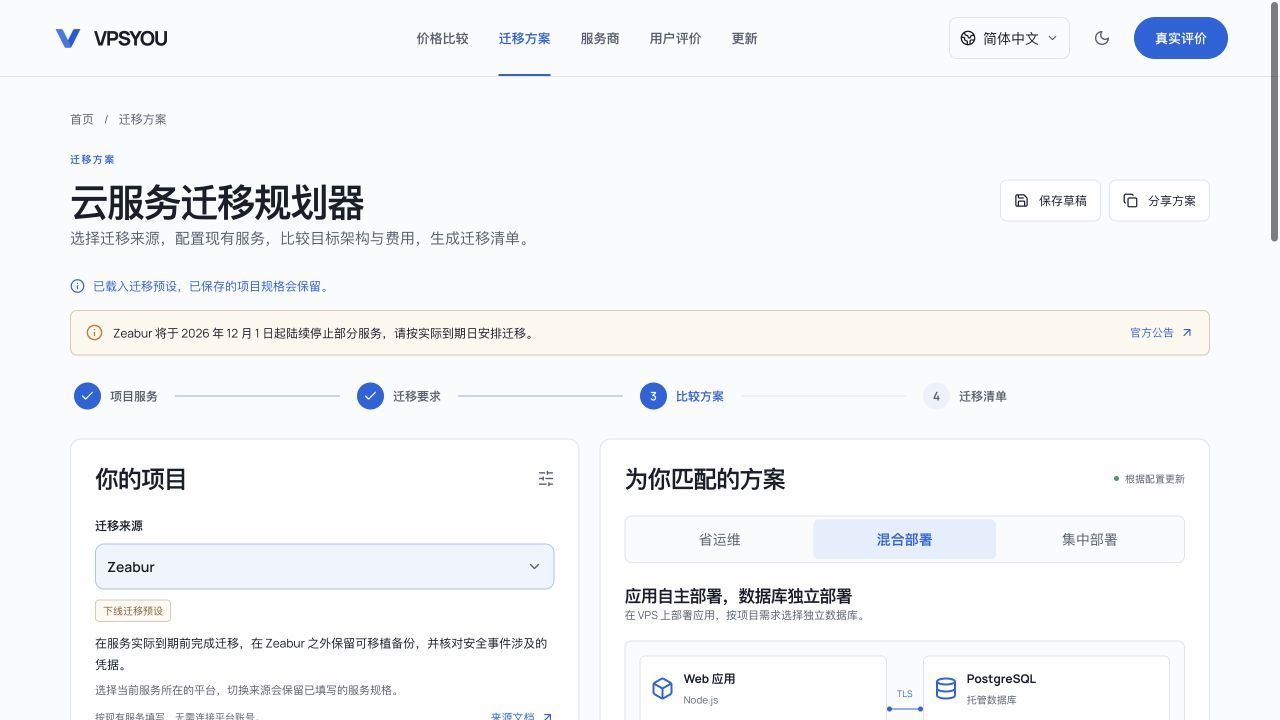Click the 下线迁移预设 tag
This screenshot has height=720, width=1280.
tap(133, 610)
